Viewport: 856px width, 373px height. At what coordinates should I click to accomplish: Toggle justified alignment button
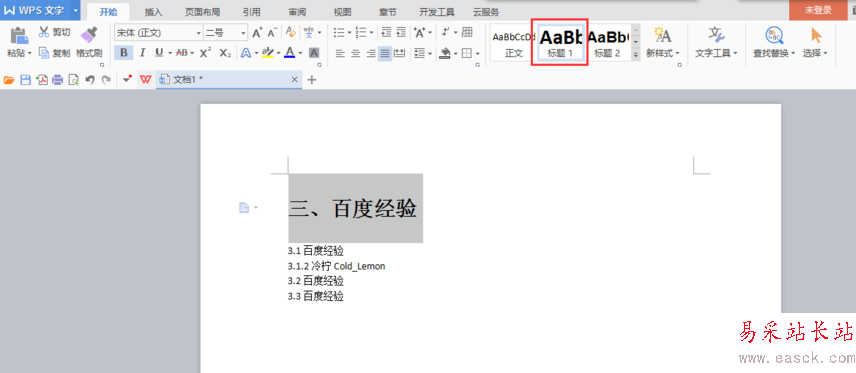coord(385,53)
